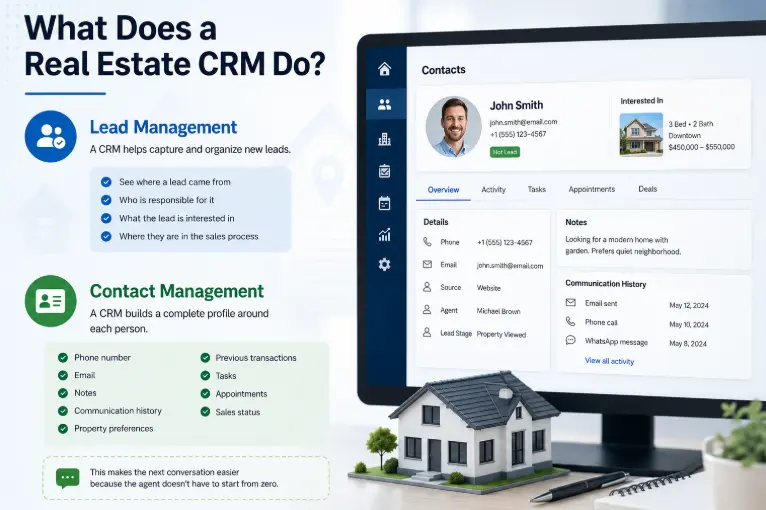
Task: Click the green speech bubble icon
Action: tap(67, 478)
